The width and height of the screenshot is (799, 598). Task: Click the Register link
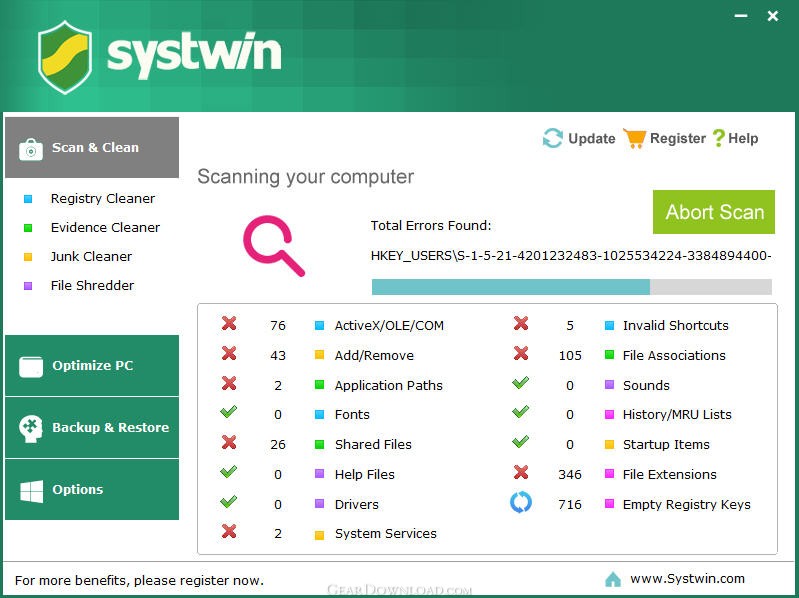tap(678, 139)
